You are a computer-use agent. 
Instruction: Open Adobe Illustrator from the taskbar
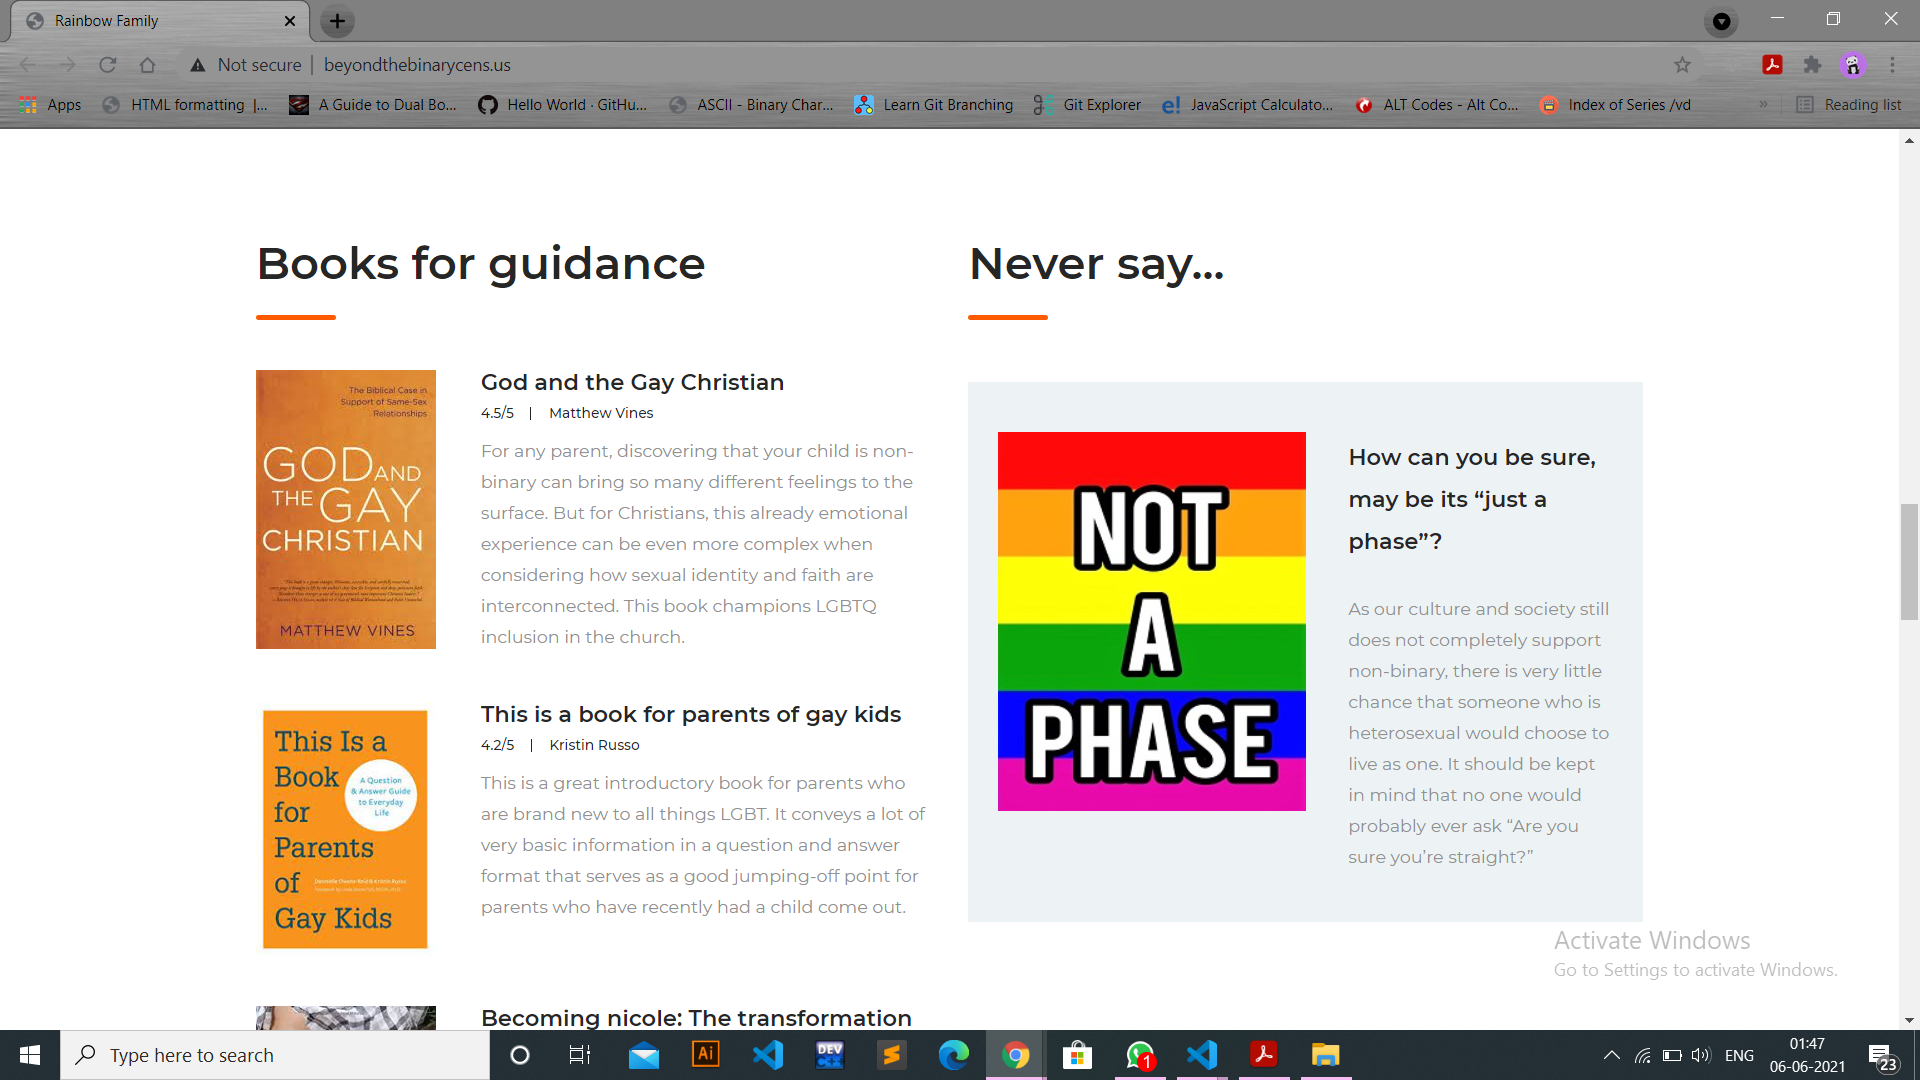pos(705,1054)
